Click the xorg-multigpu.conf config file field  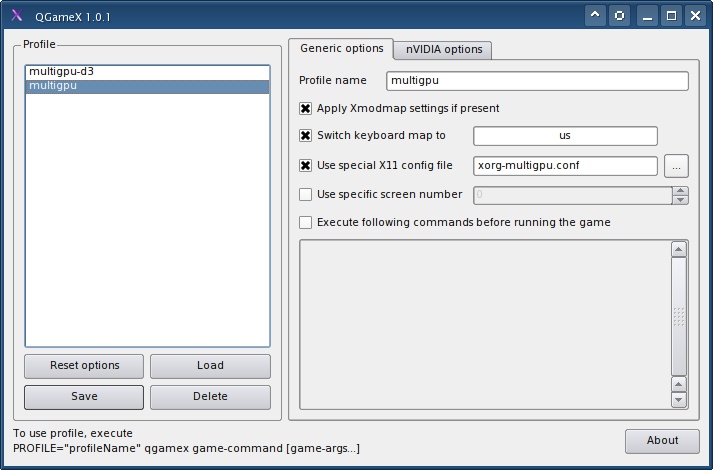click(565, 166)
